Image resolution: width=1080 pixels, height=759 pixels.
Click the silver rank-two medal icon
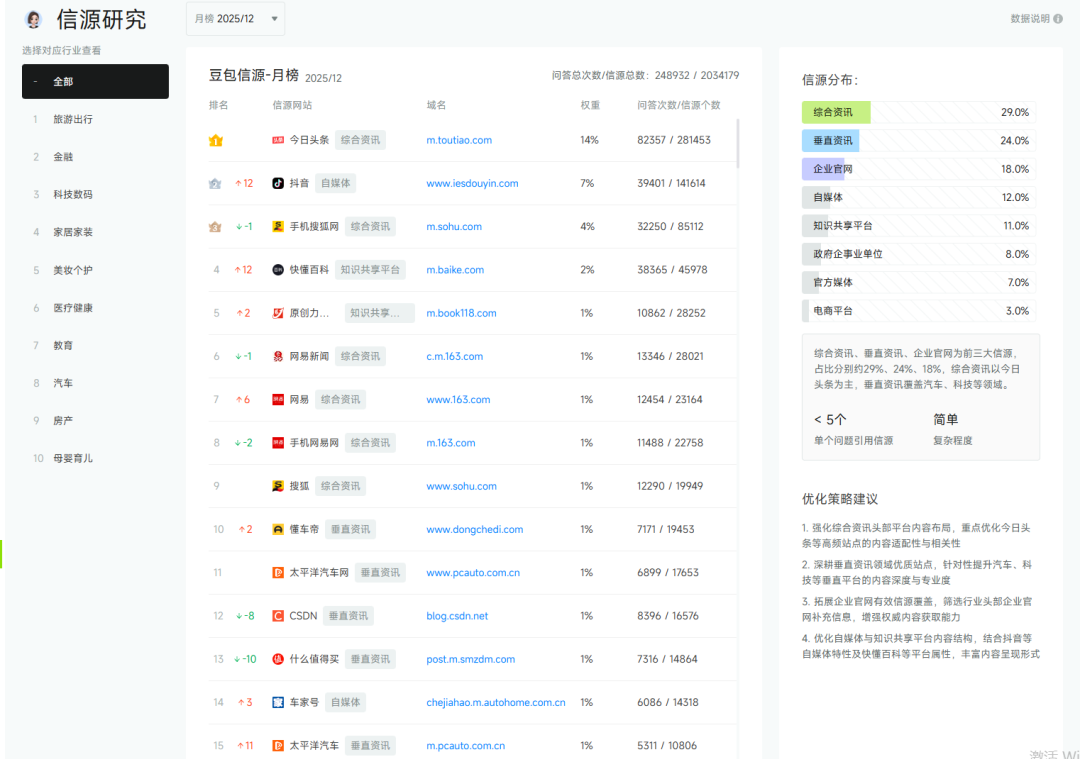(x=215, y=183)
